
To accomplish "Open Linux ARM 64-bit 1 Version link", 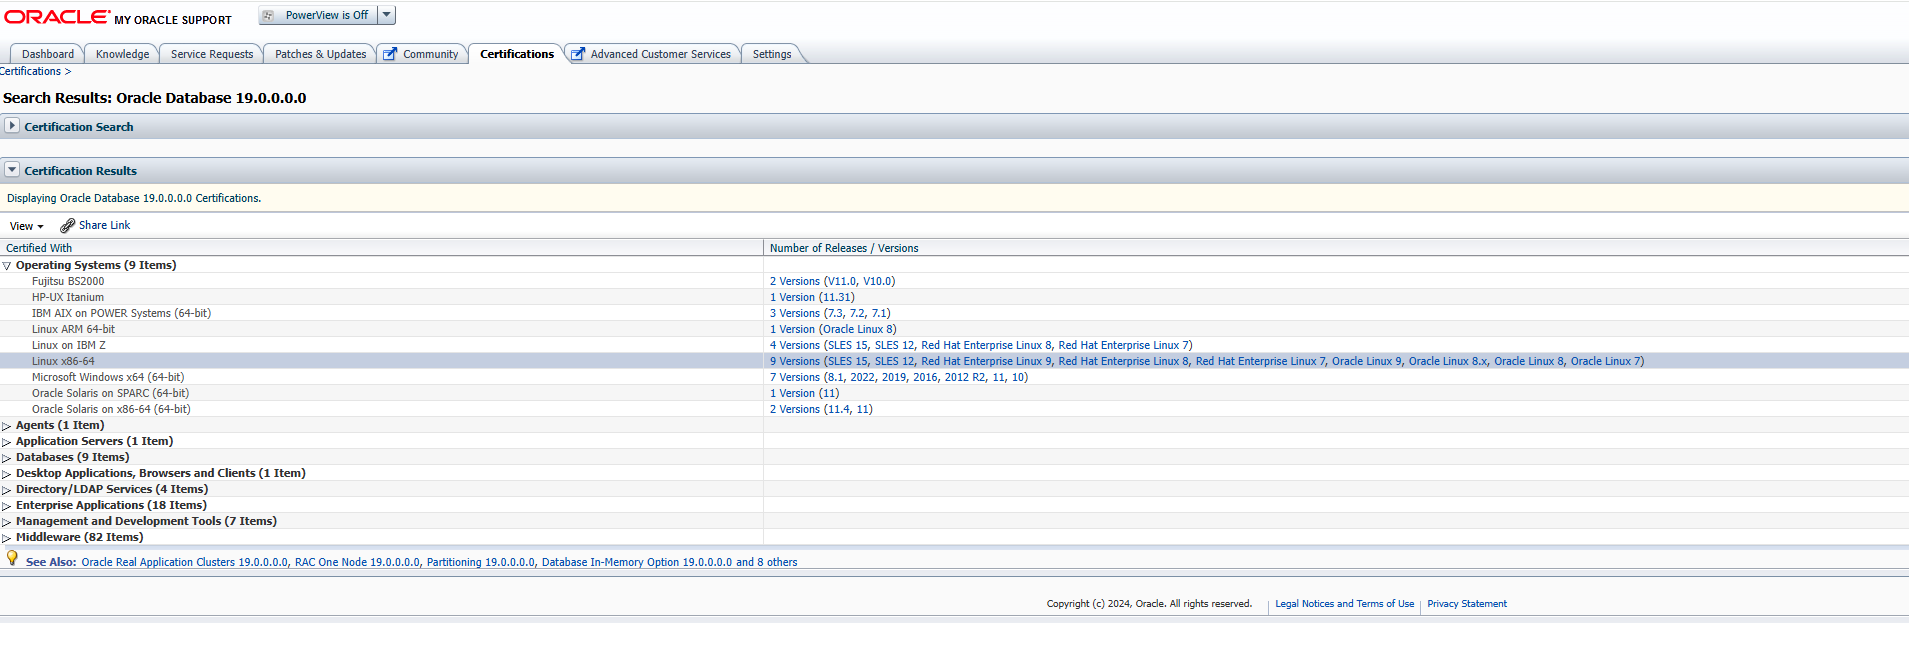I will point(833,329).
